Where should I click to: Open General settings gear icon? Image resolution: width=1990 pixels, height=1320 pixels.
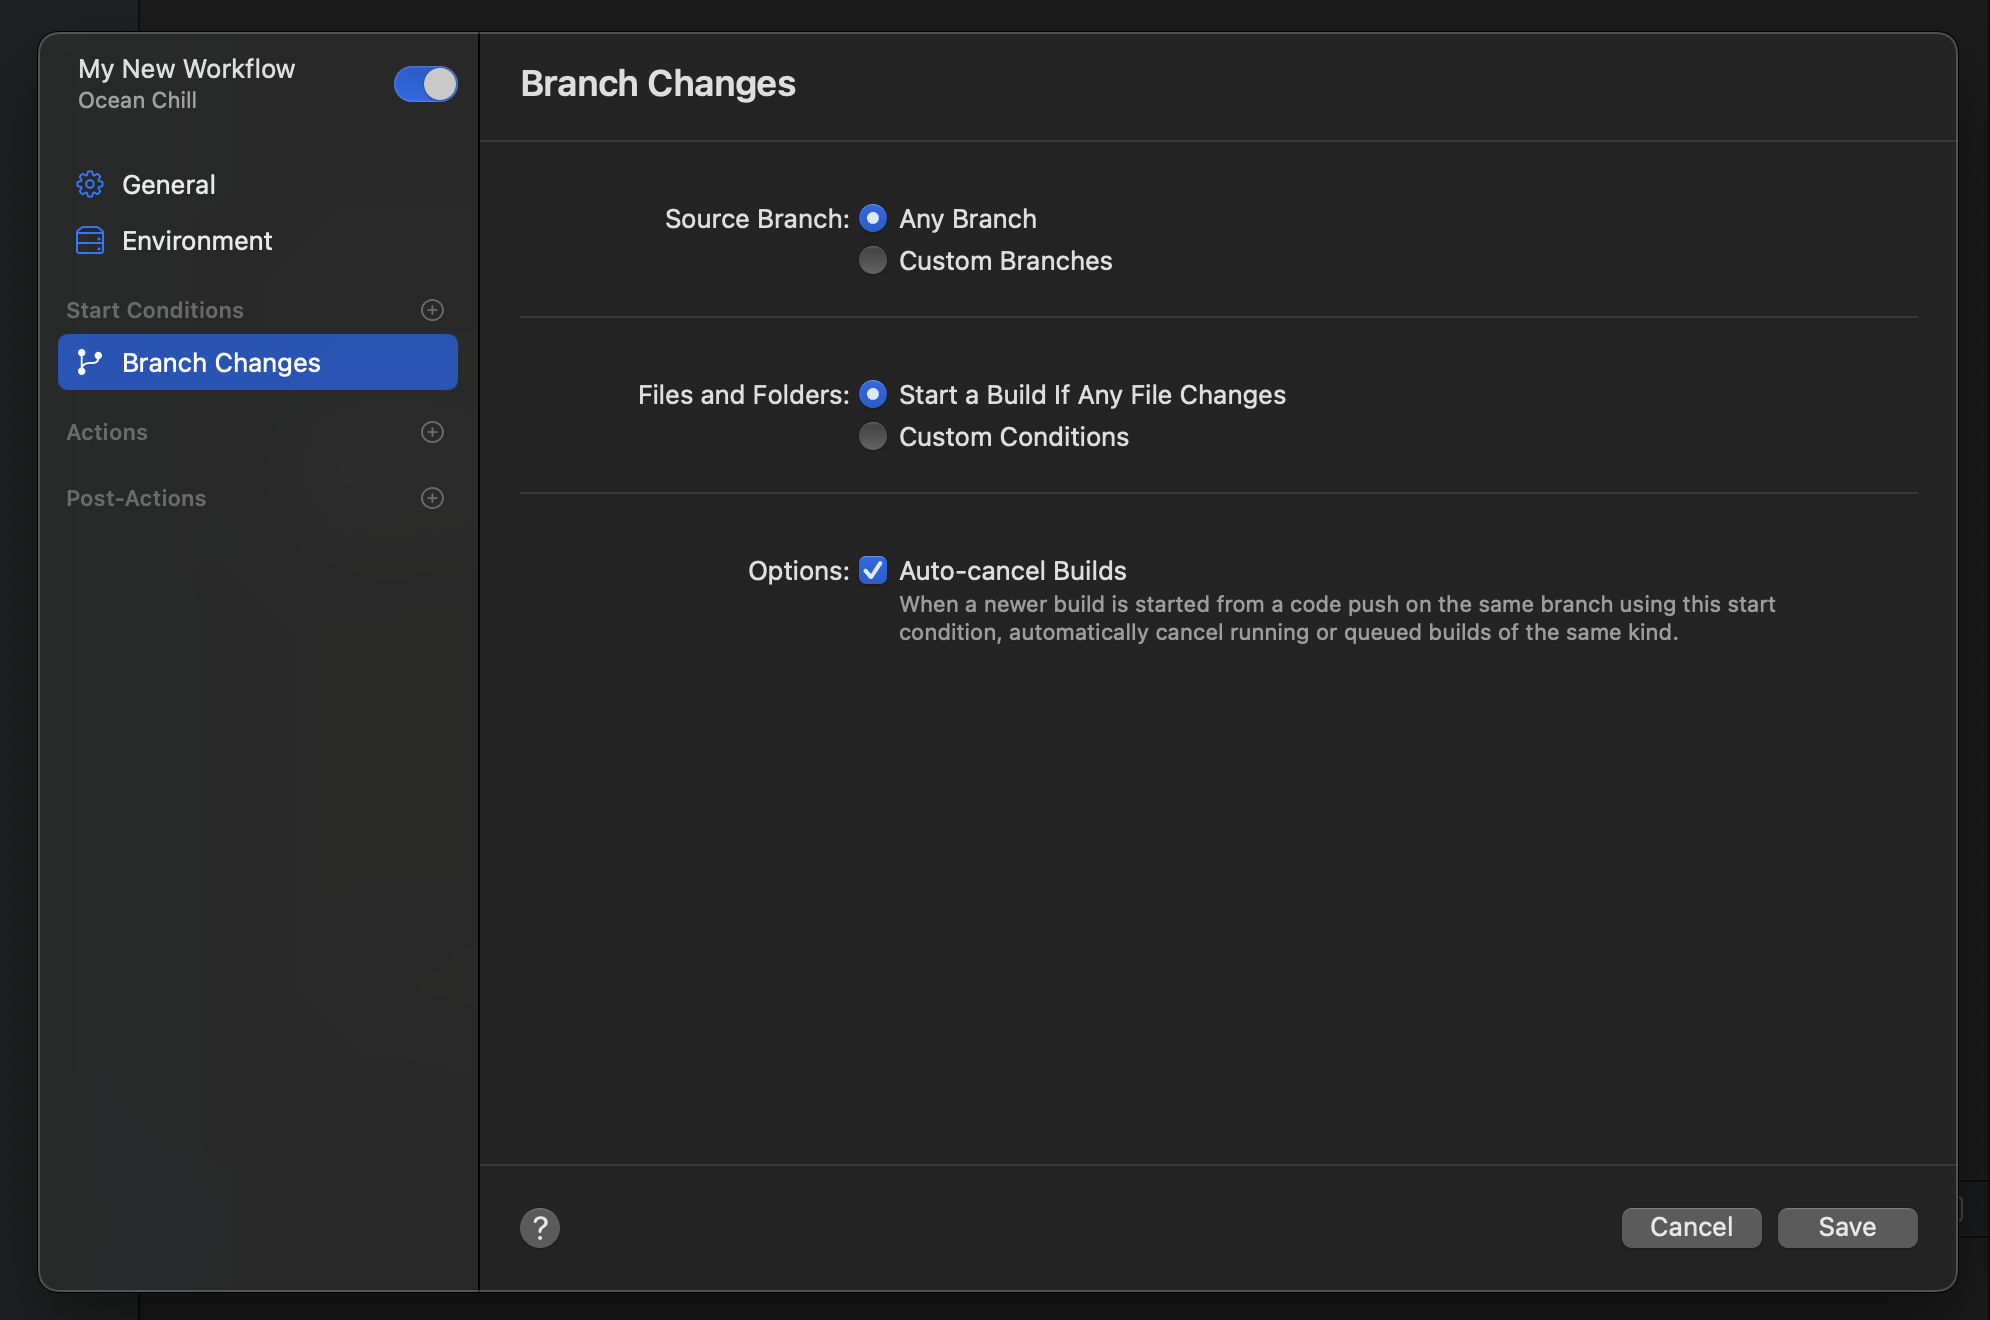point(90,184)
